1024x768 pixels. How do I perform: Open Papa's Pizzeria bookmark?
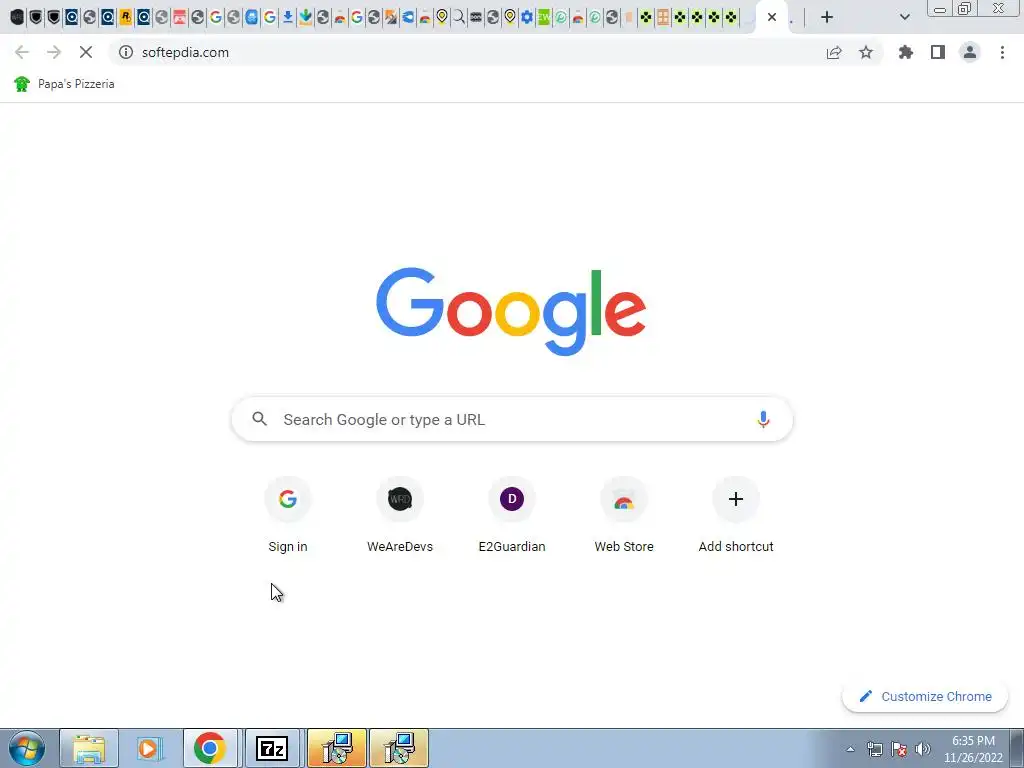64,84
